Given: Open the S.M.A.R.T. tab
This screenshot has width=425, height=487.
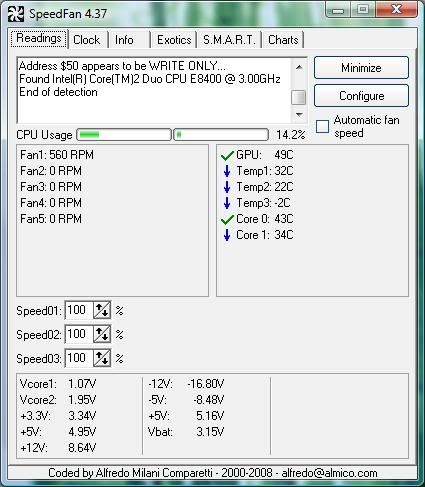Looking at the screenshot, I should pyautogui.click(x=229, y=40).
